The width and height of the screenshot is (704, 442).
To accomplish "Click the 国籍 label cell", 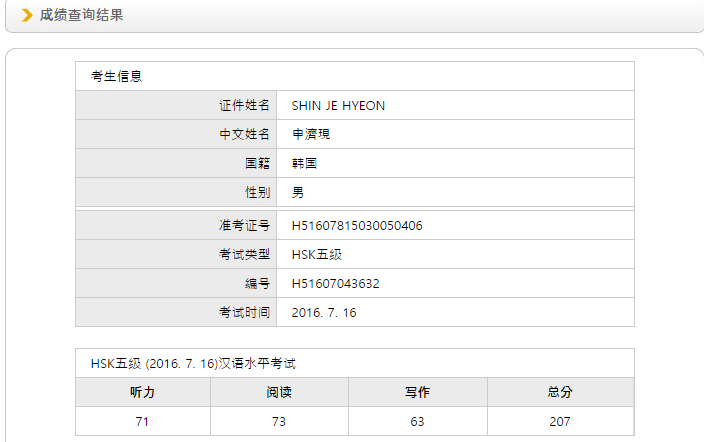I will point(176,163).
